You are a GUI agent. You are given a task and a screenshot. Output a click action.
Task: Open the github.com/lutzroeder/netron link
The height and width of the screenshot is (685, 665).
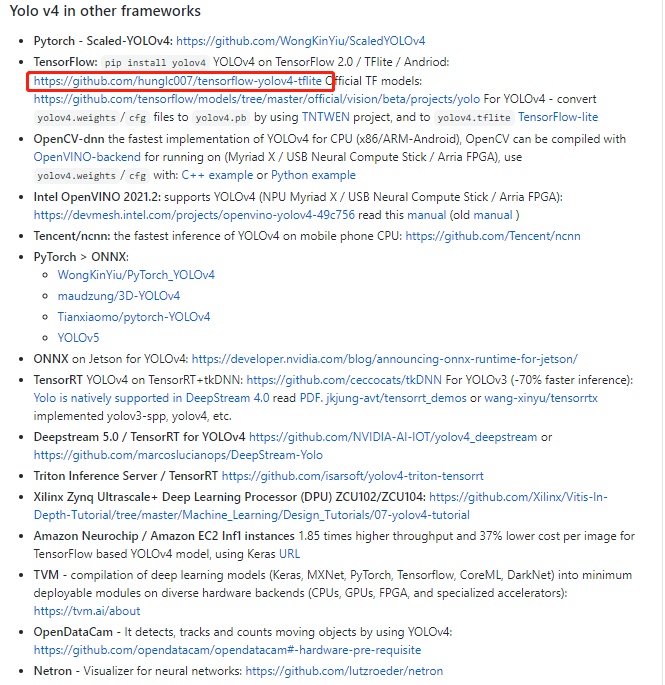(344, 671)
